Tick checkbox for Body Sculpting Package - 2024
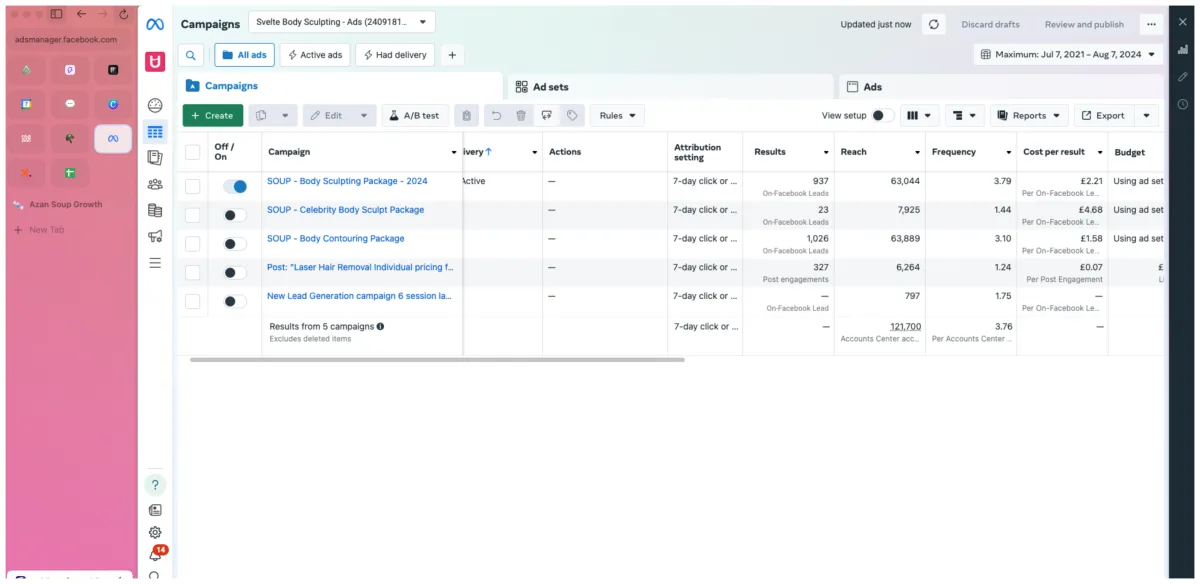Screen dimensions: 1200x584 pyautogui.click(x=193, y=186)
